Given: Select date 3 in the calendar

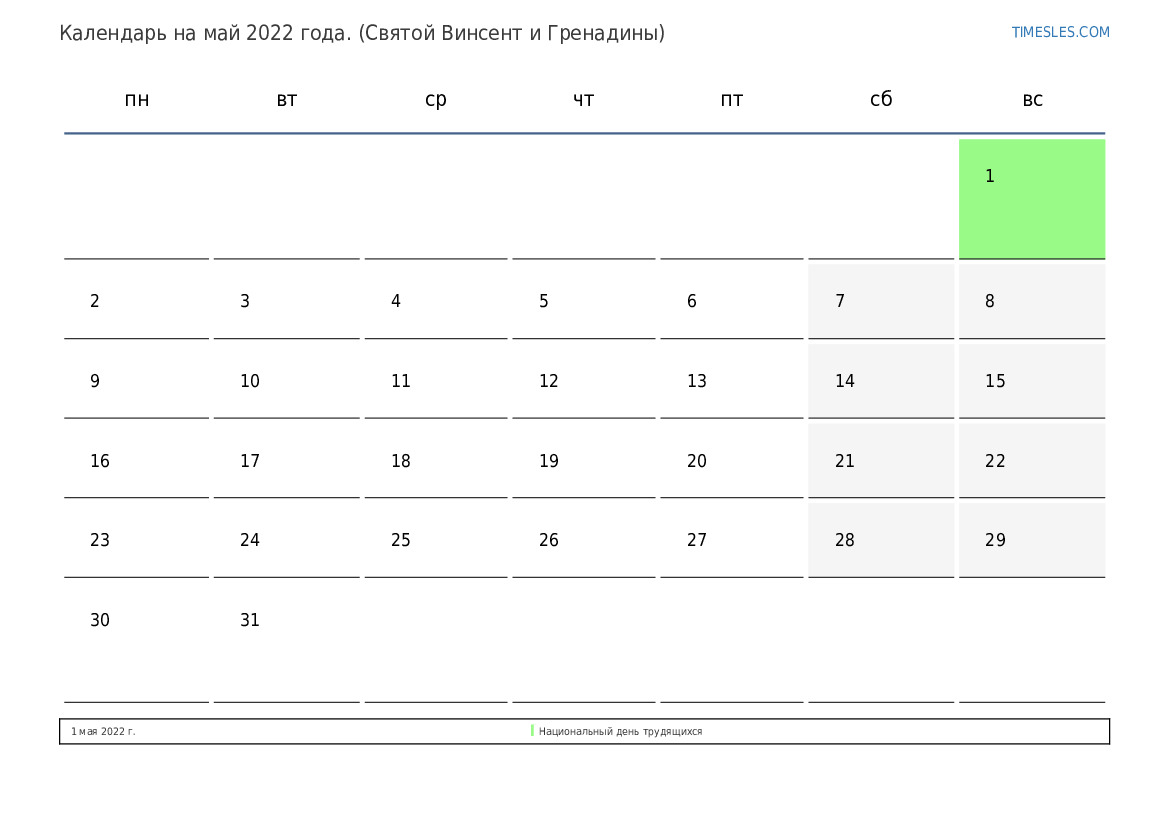Looking at the screenshot, I should [x=286, y=301].
